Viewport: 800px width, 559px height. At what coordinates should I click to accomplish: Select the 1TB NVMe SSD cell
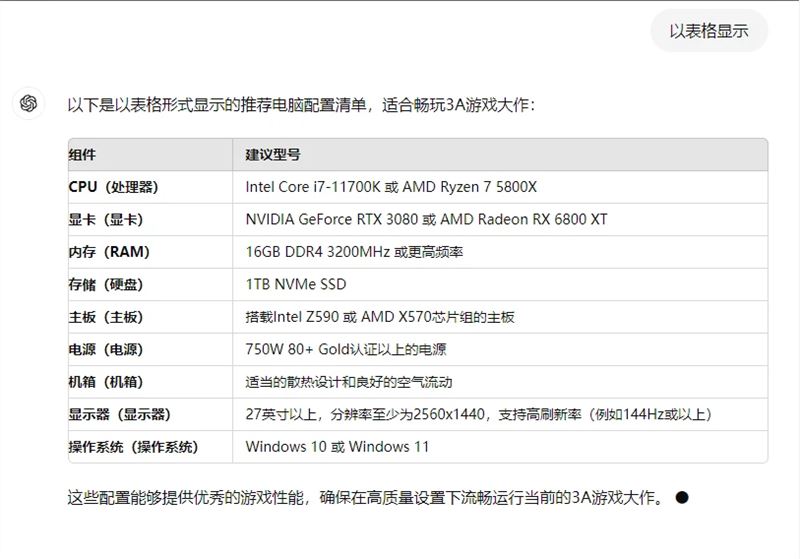point(500,285)
